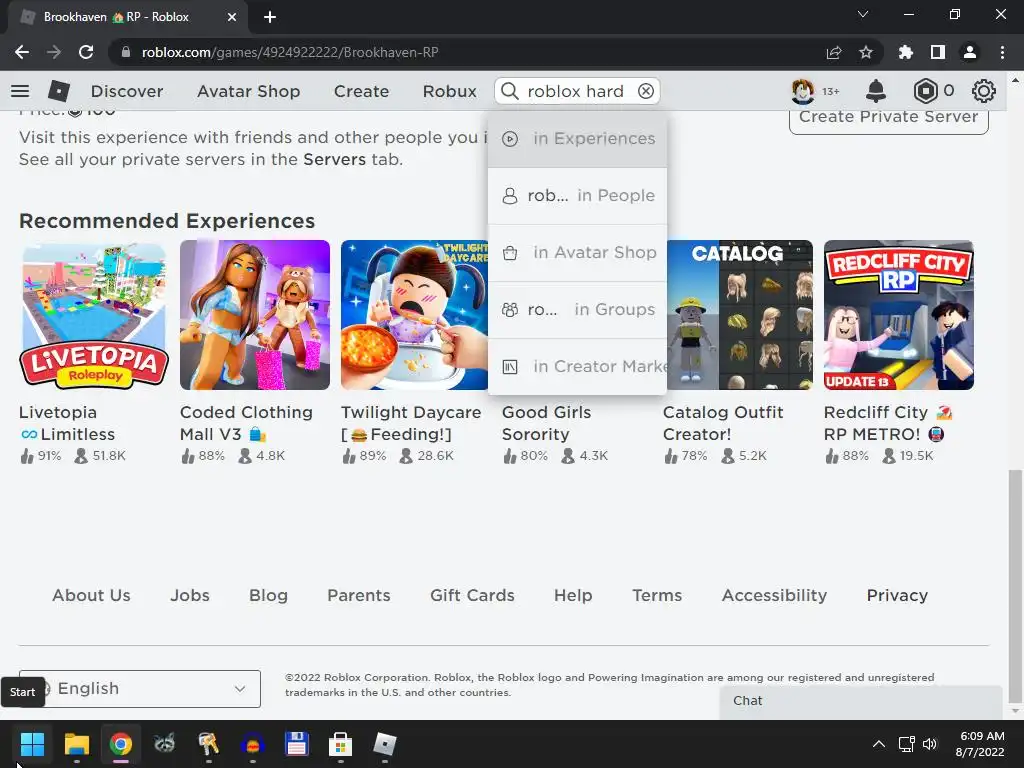Open Livetopia Roleplay game thumbnail
Screen dimensions: 1024x768
click(94, 315)
